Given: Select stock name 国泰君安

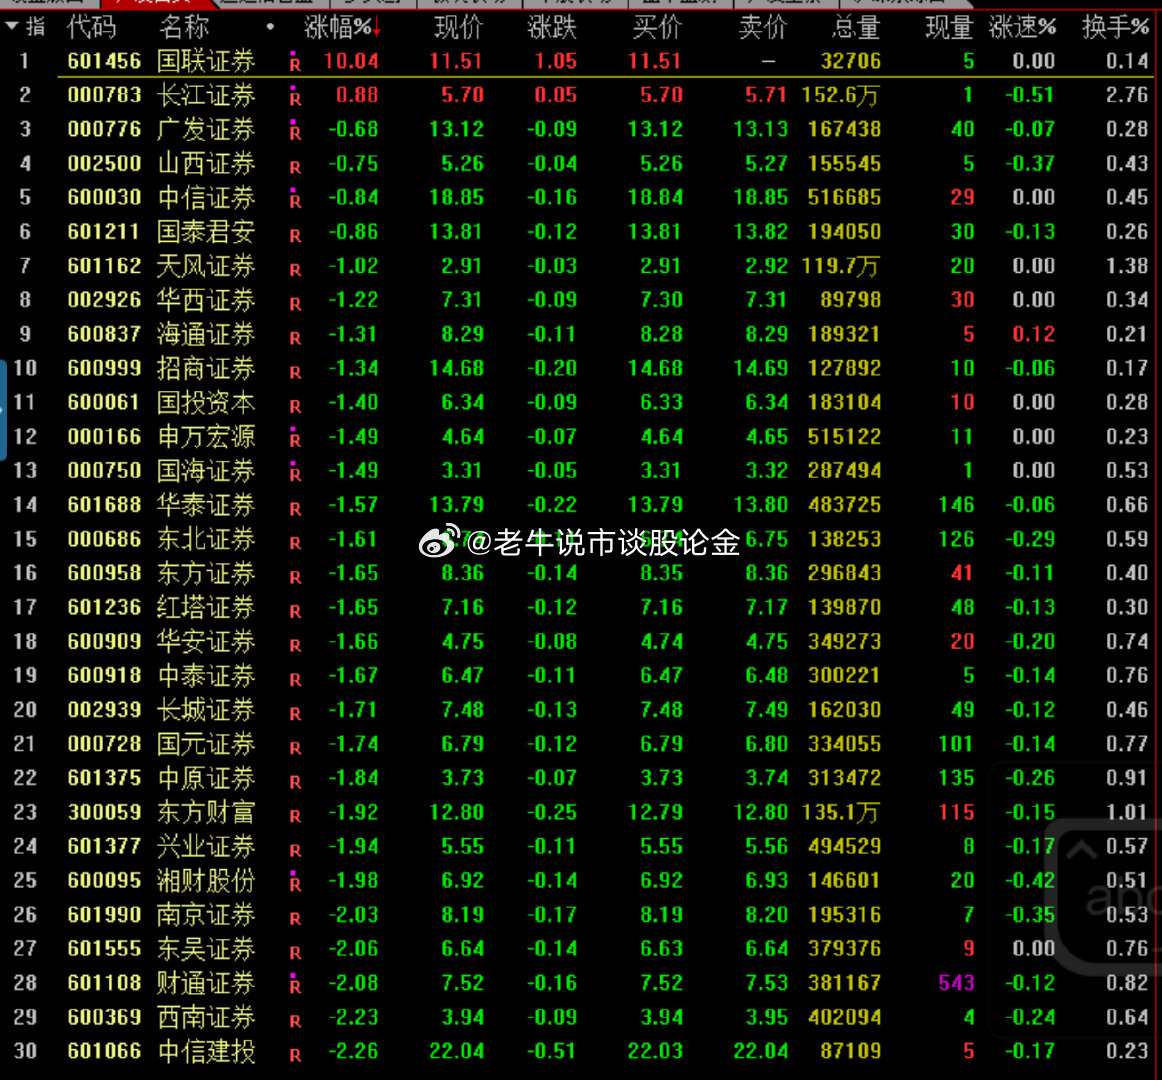Looking at the screenshot, I should [x=206, y=232].
